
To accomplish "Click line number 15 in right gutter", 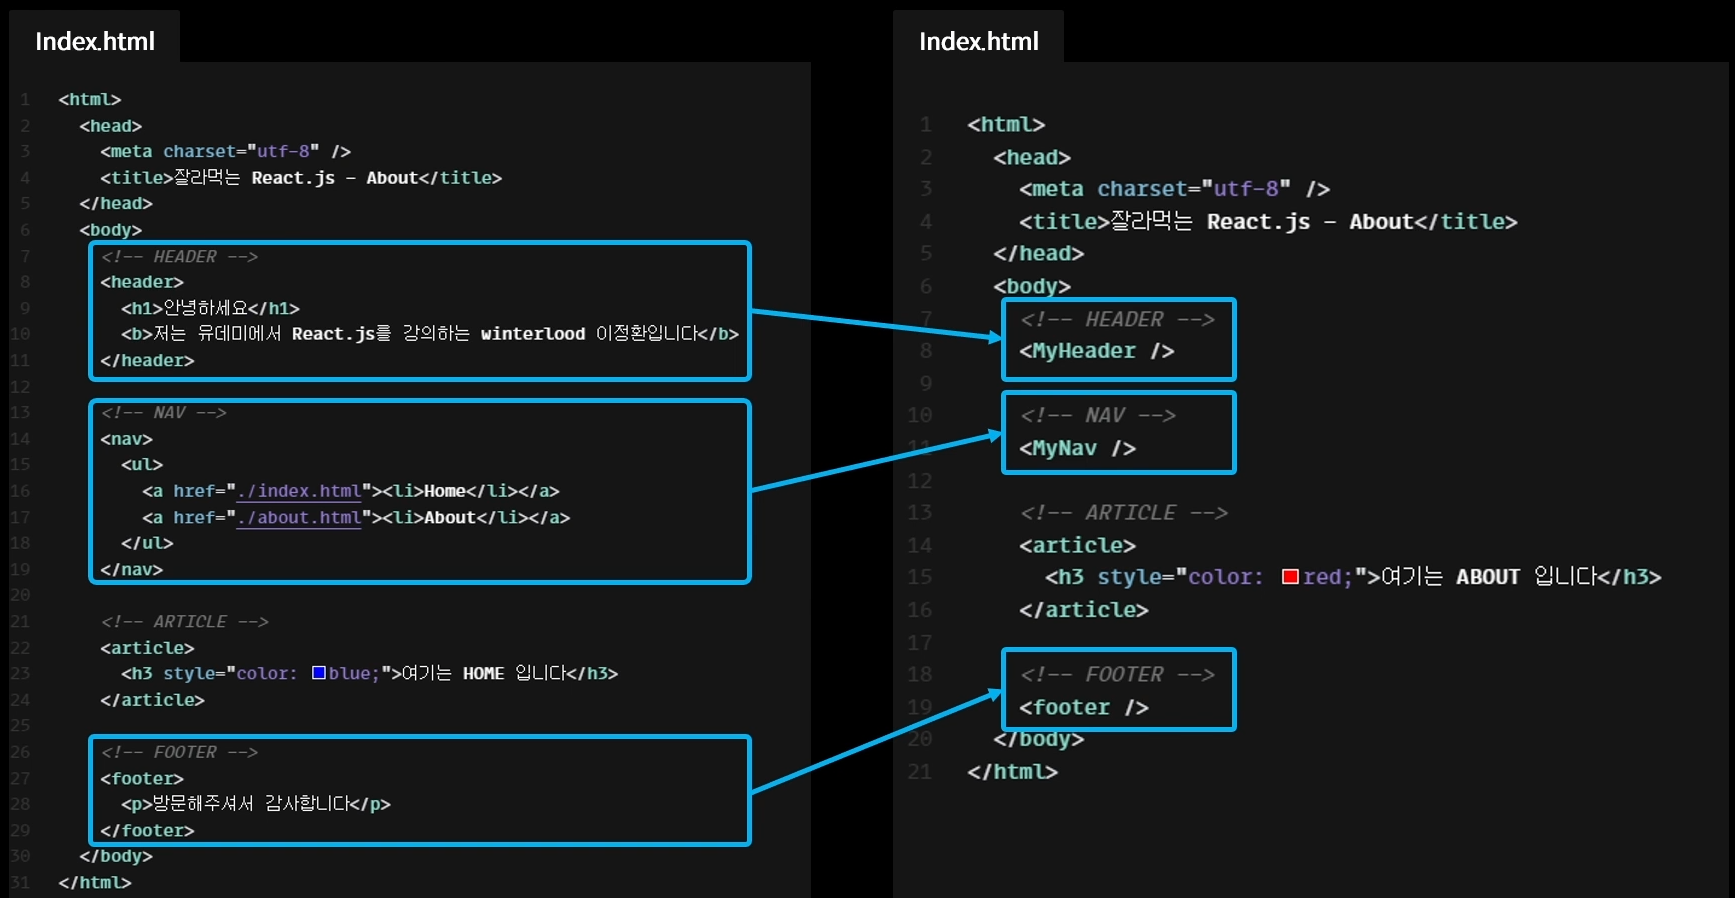I will point(920,577).
